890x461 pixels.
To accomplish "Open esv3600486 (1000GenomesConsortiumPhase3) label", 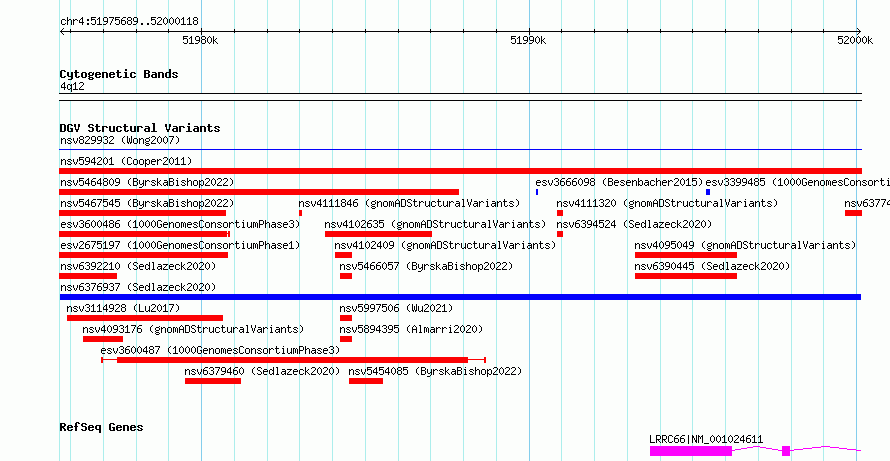I will (180, 224).
